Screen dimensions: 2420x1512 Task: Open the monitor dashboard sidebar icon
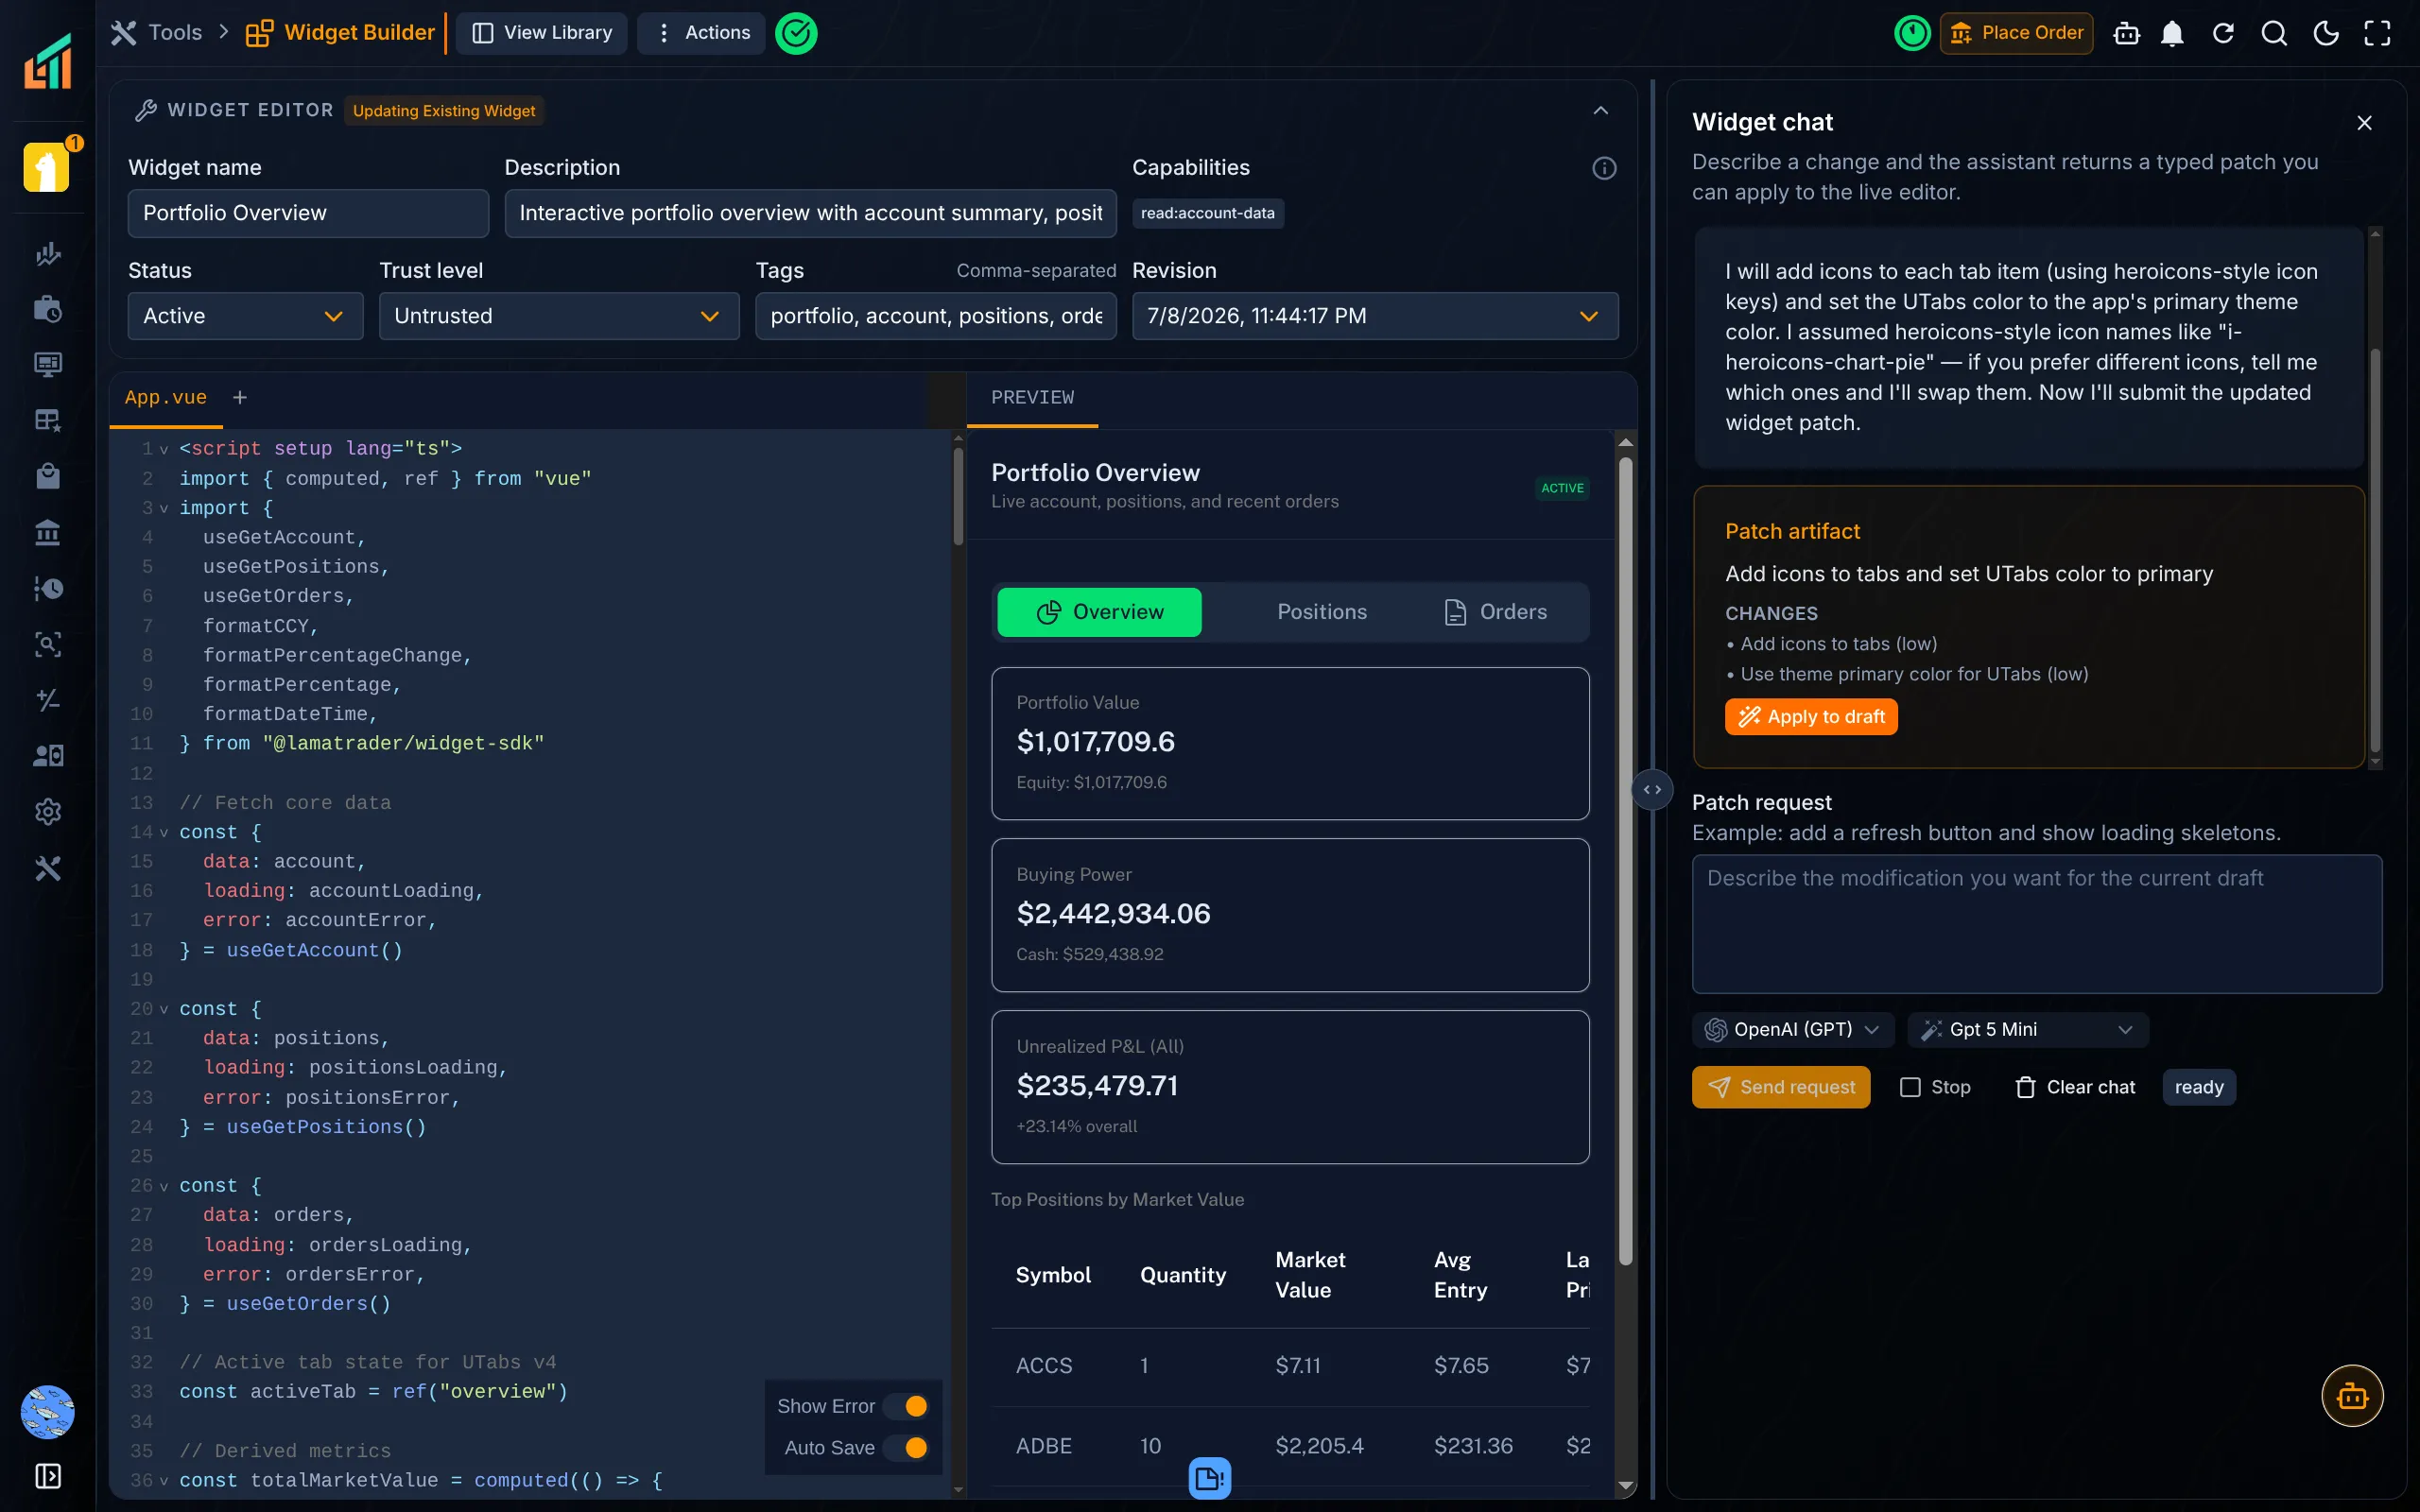point(47,364)
